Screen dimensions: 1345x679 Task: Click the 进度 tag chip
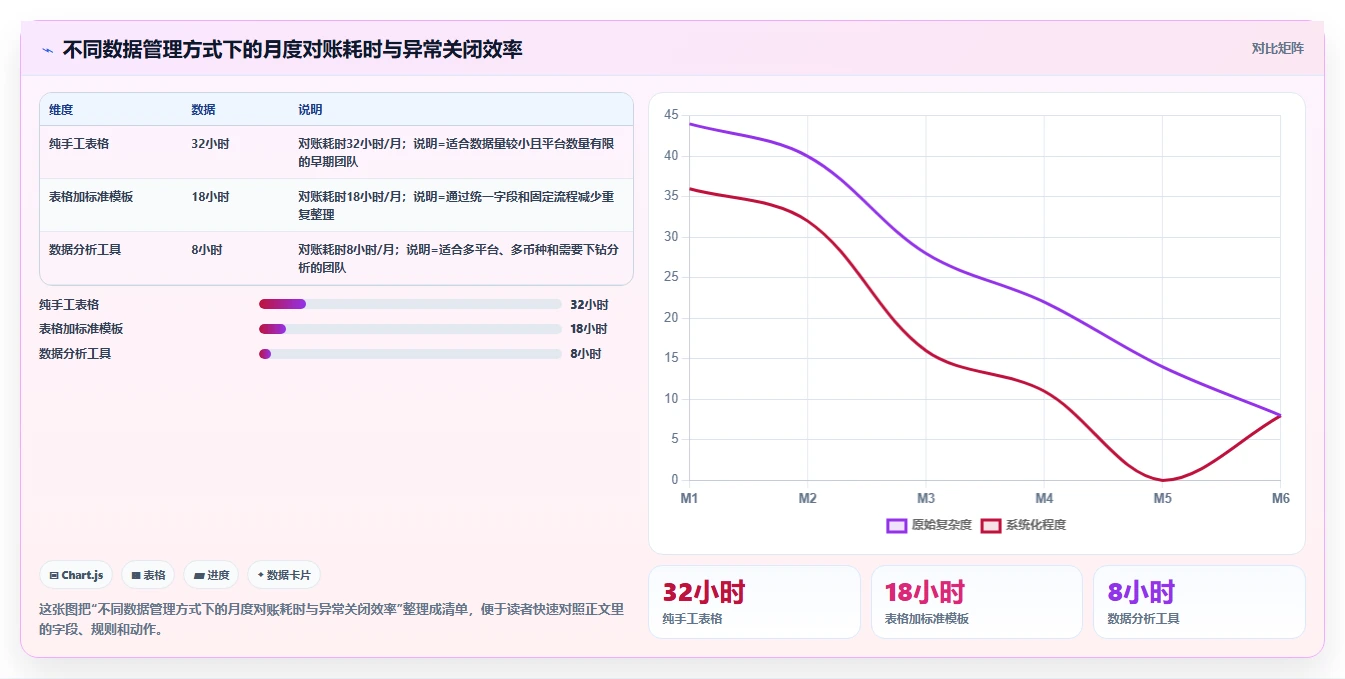[x=211, y=575]
